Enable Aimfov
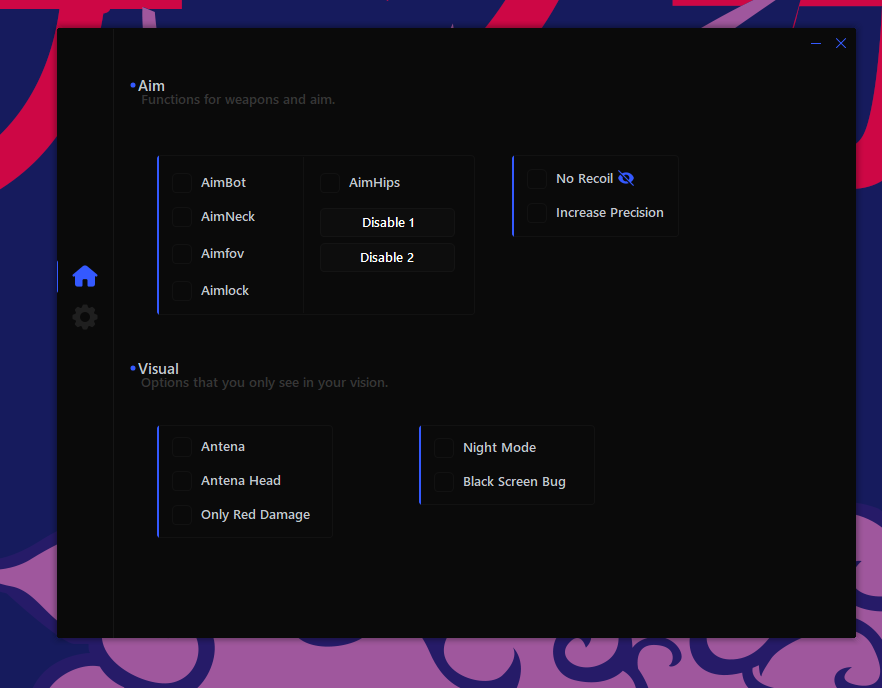Image resolution: width=882 pixels, height=688 pixels. click(x=181, y=253)
